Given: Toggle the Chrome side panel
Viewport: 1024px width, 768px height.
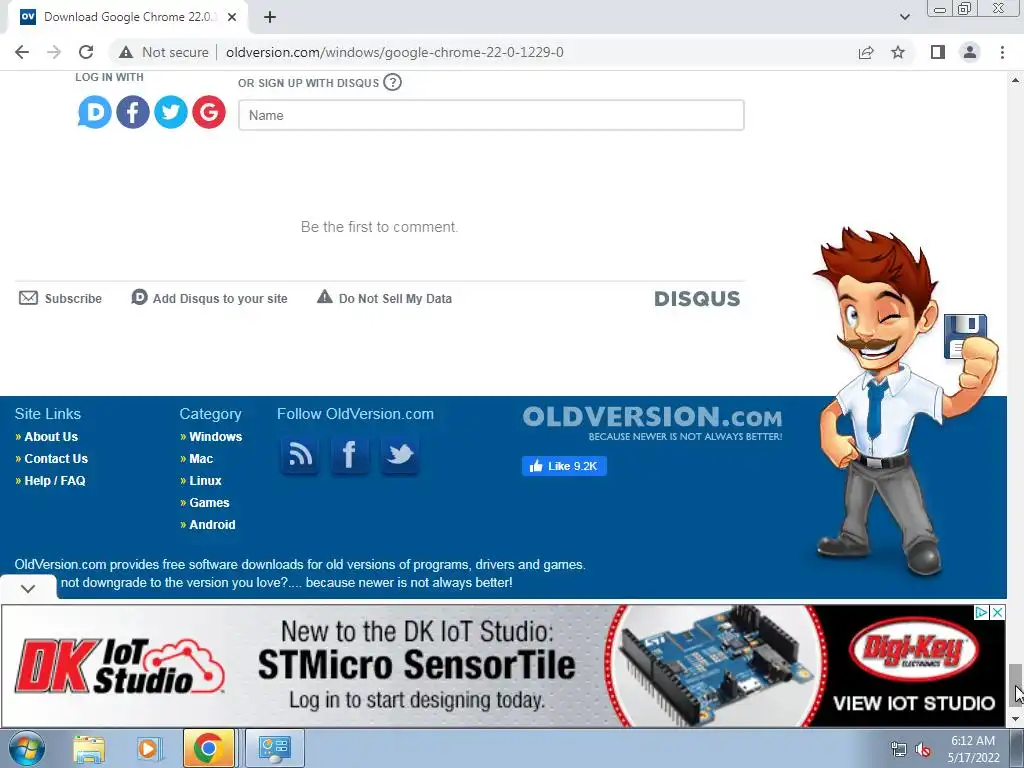Looking at the screenshot, I should point(938,52).
